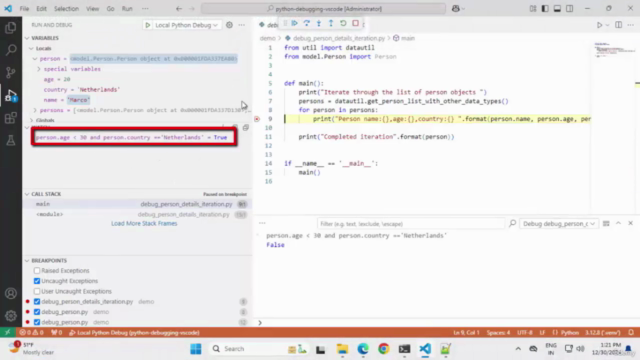Viewport: 640px width, 360px height.
Task: Start debugging with green play button
Action: [148, 25]
